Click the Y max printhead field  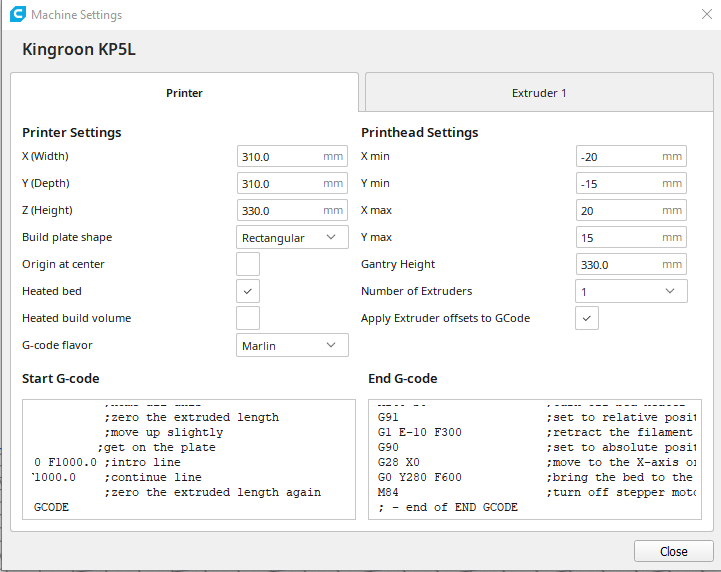point(617,237)
